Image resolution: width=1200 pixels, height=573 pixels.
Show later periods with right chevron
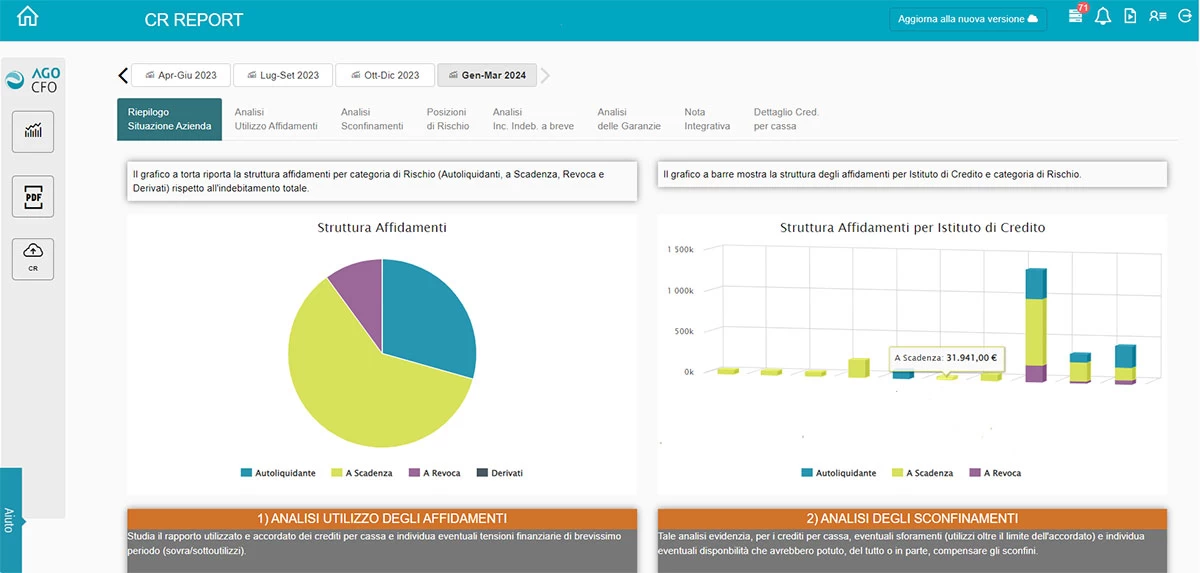click(546, 75)
